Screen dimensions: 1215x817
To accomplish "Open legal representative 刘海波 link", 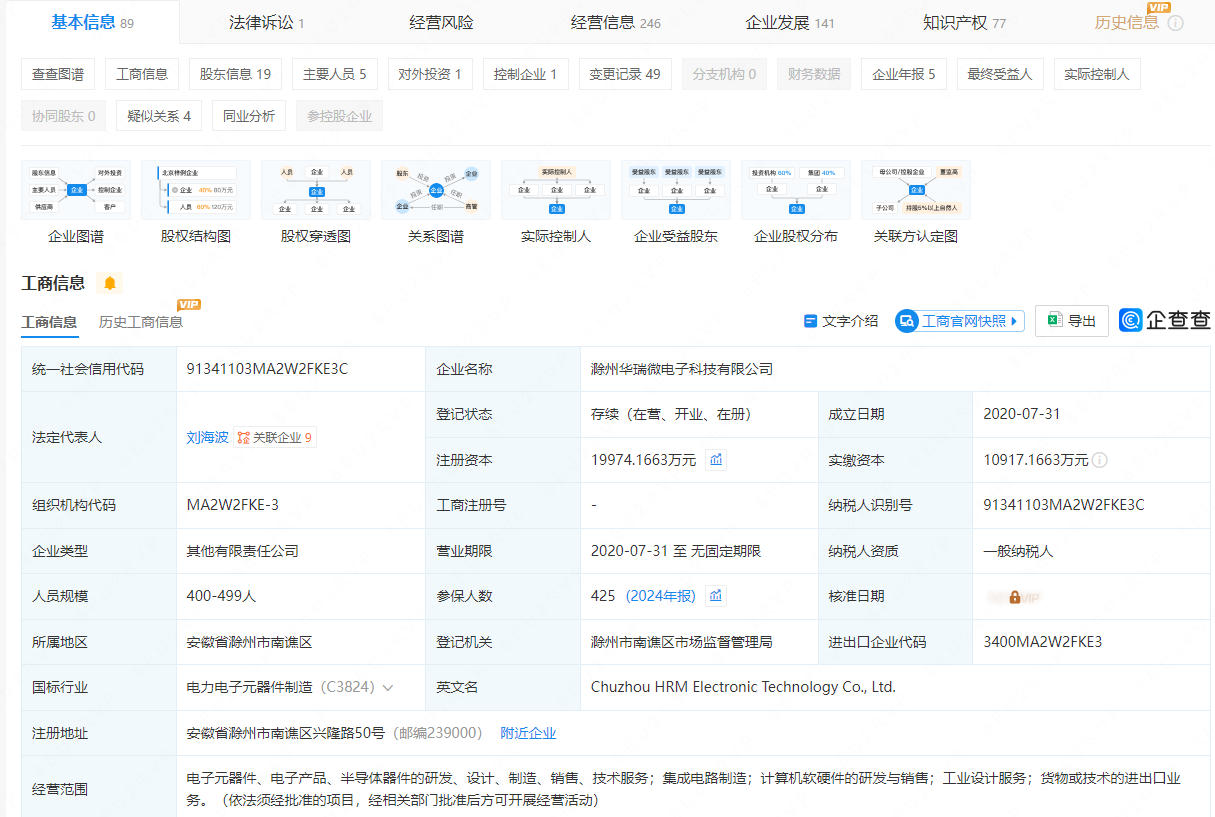I will click(207, 437).
